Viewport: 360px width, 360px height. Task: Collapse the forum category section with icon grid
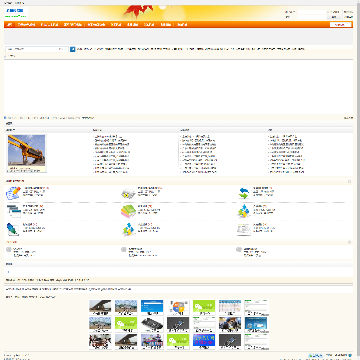point(349,181)
